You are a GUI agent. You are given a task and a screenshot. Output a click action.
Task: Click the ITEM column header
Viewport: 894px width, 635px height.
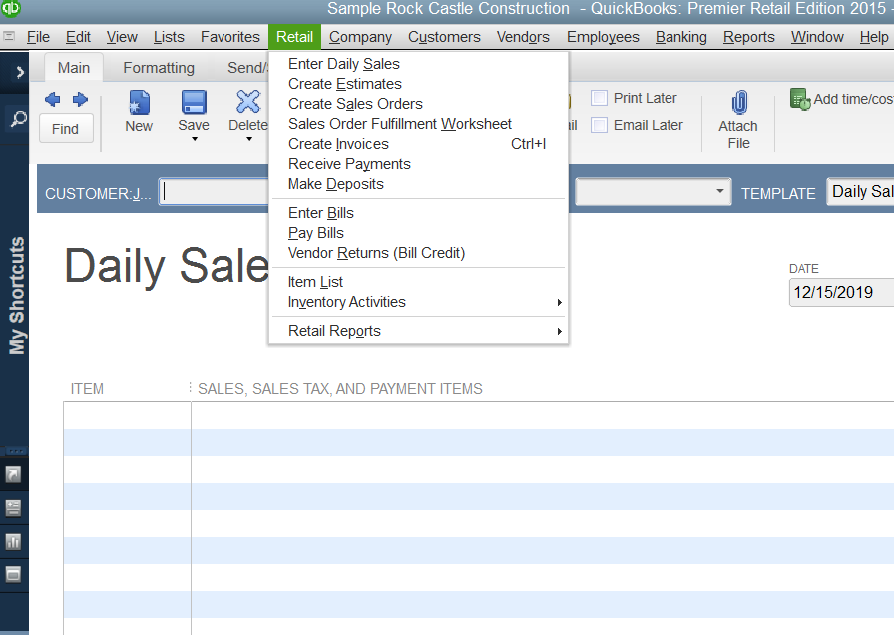(x=87, y=389)
